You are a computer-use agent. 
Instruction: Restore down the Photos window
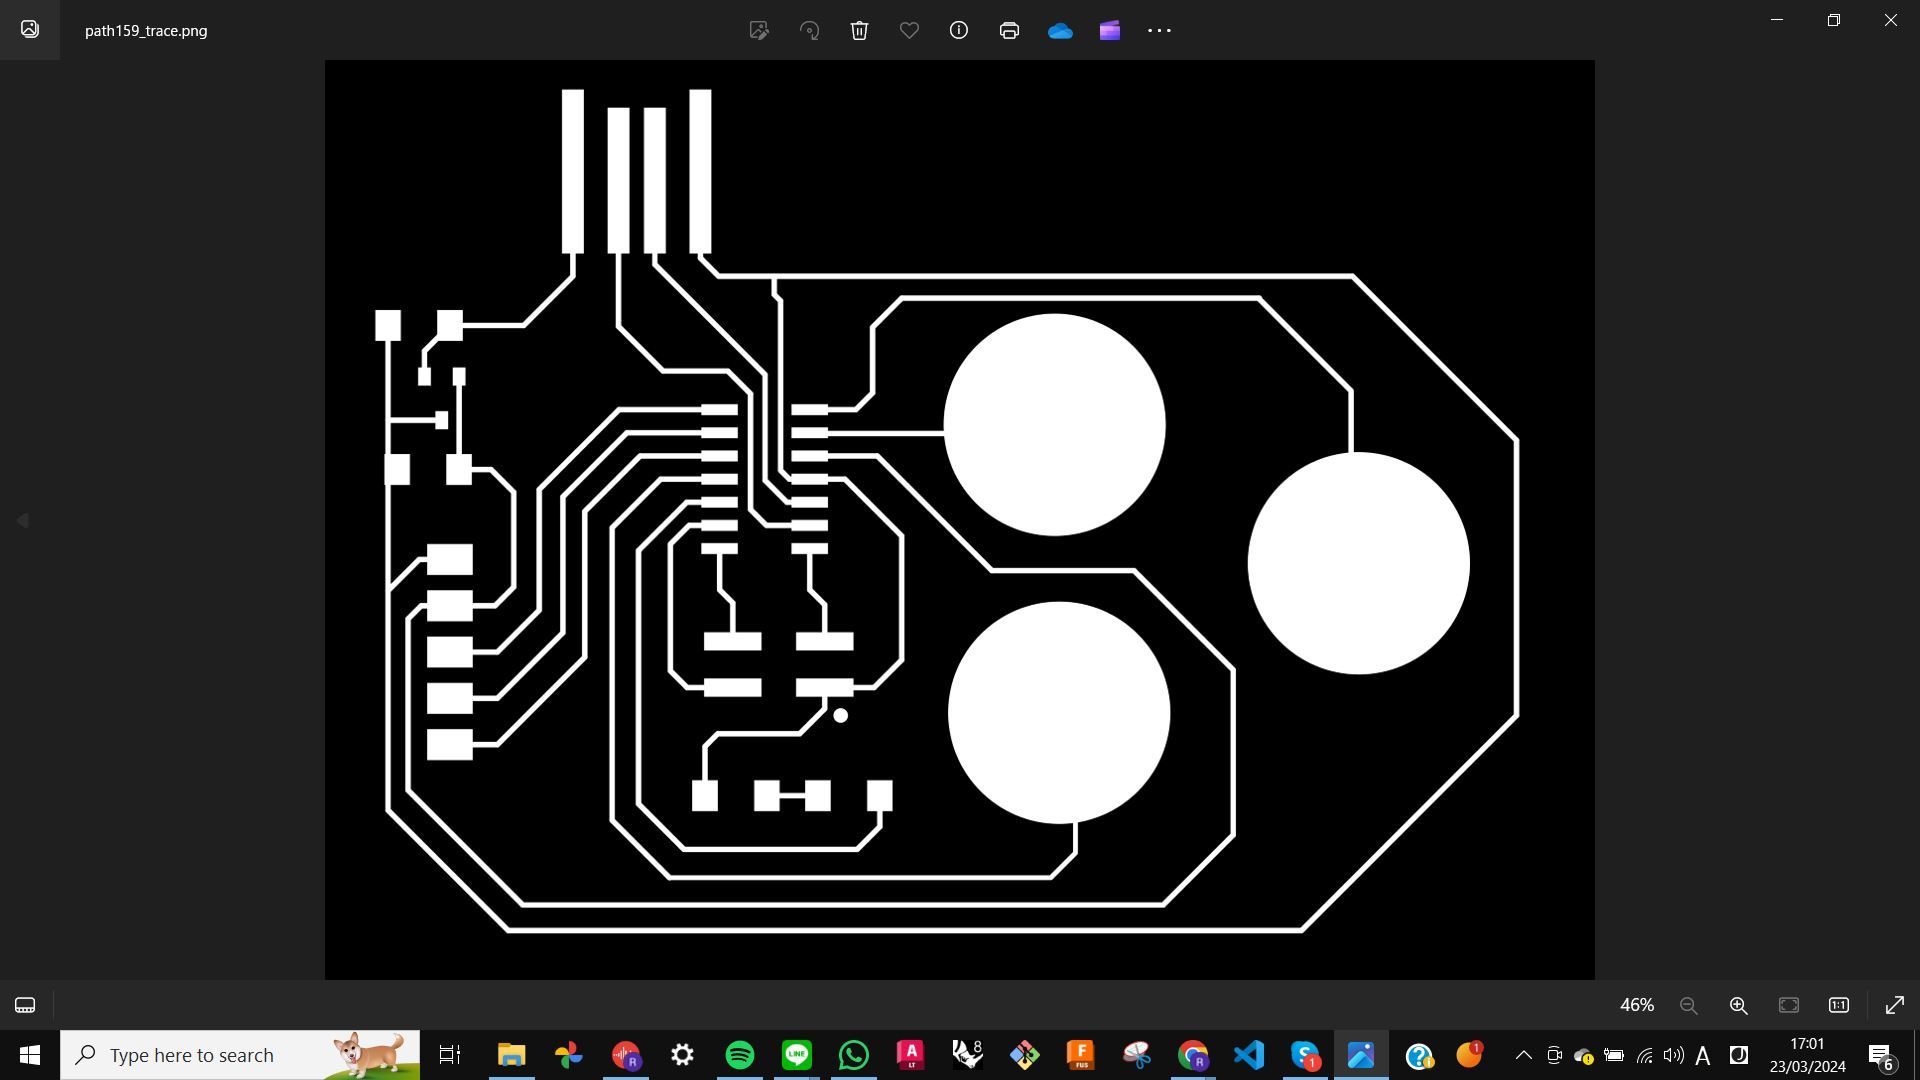pos(1834,20)
